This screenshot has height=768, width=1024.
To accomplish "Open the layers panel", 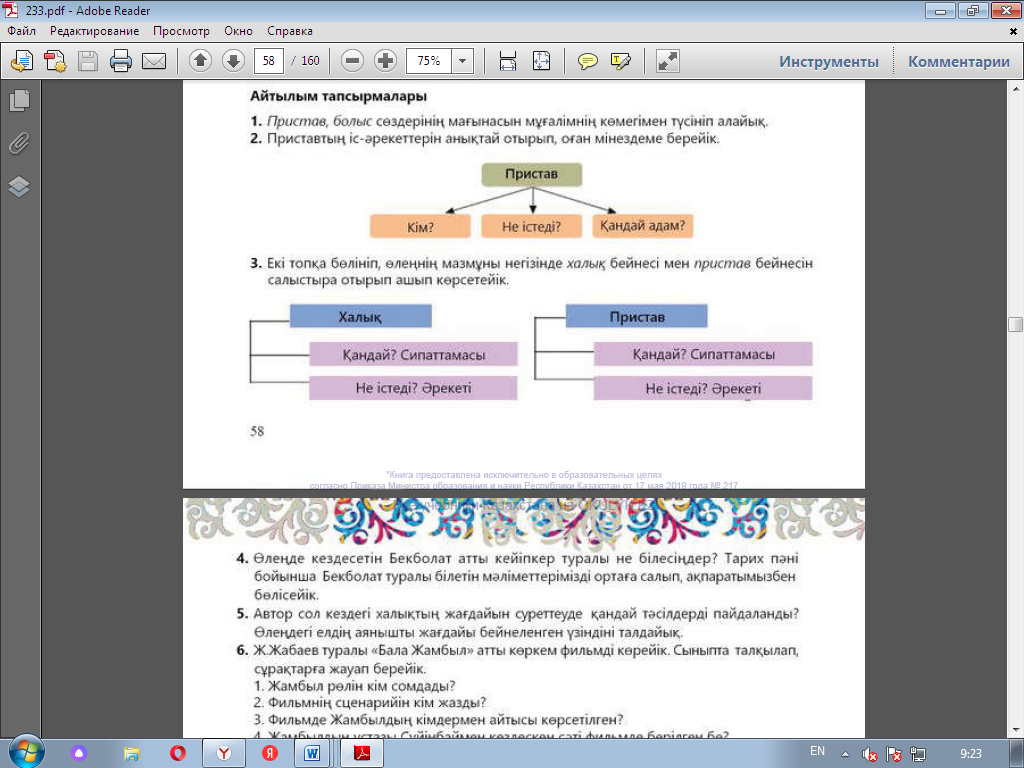I will click(20, 187).
